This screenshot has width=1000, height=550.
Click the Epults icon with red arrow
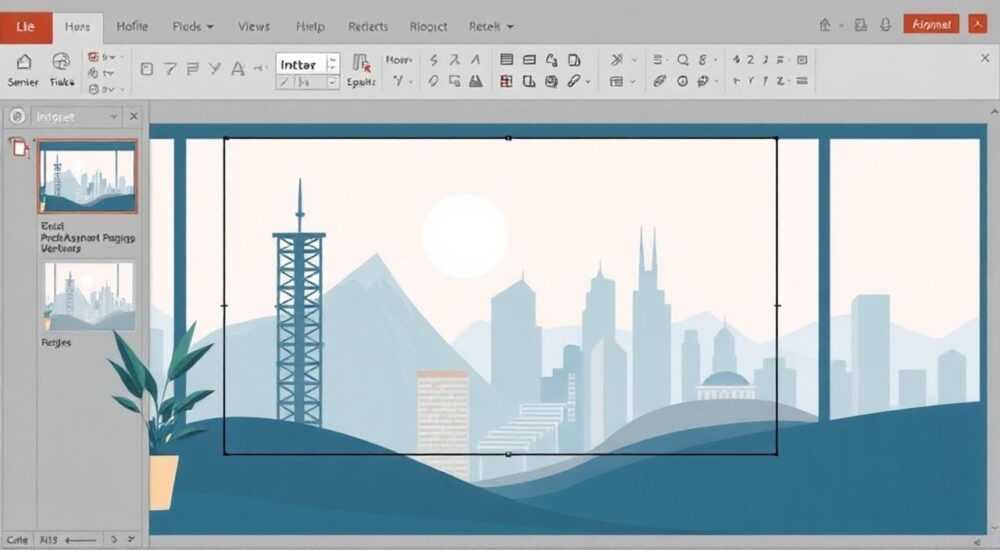pyautogui.click(x=362, y=64)
